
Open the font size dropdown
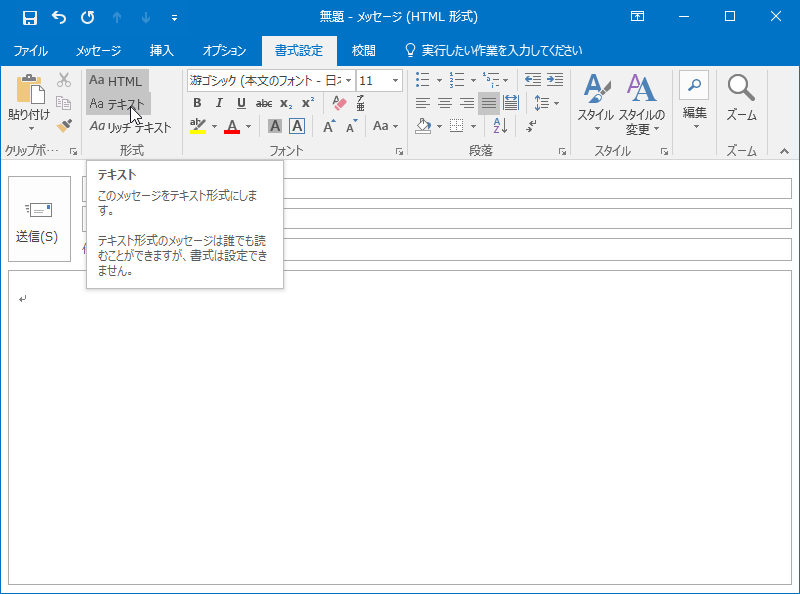click(x=396, y=80)
